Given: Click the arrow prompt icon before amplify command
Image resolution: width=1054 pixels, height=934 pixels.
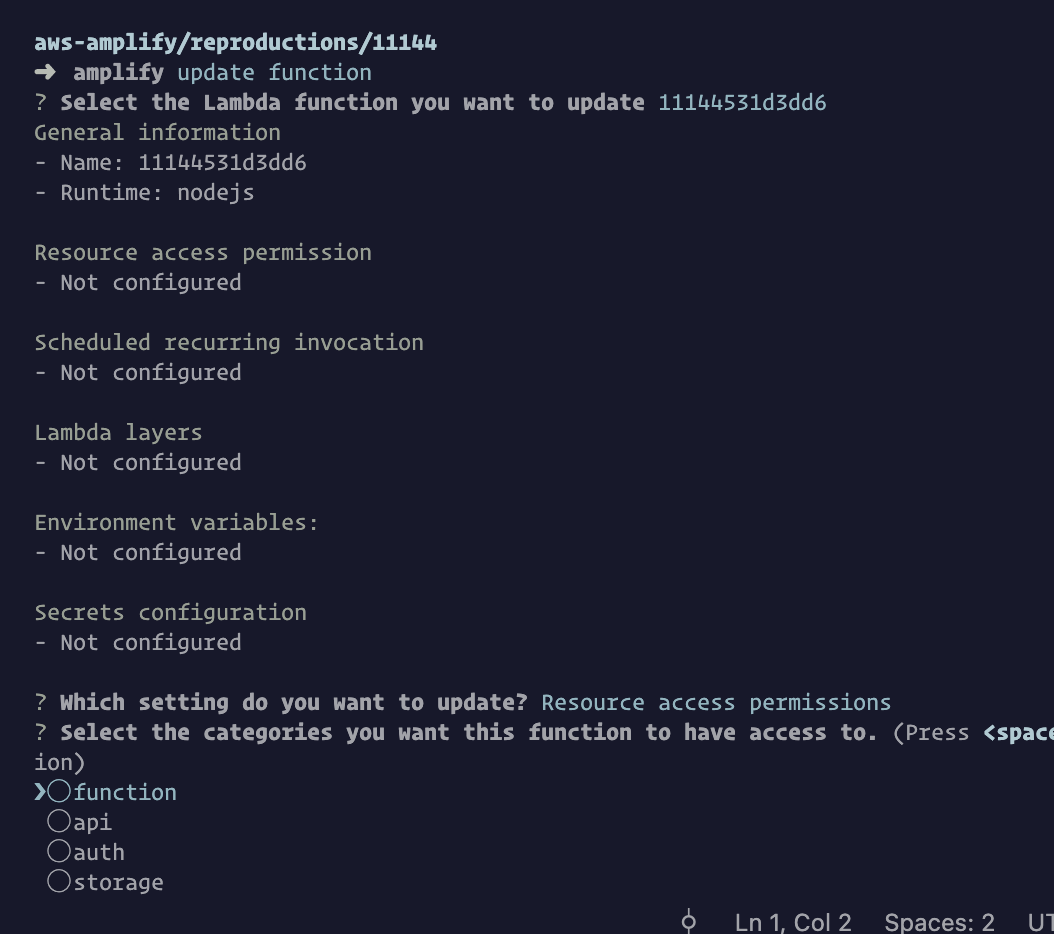Looking at the screenshot, I should click(43, 72).
